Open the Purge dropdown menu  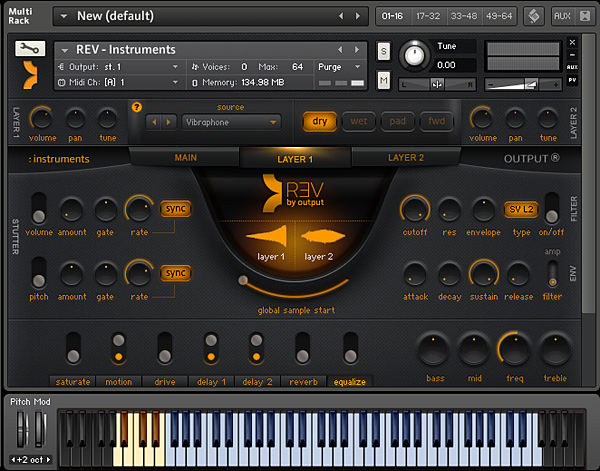click(340, 67)
